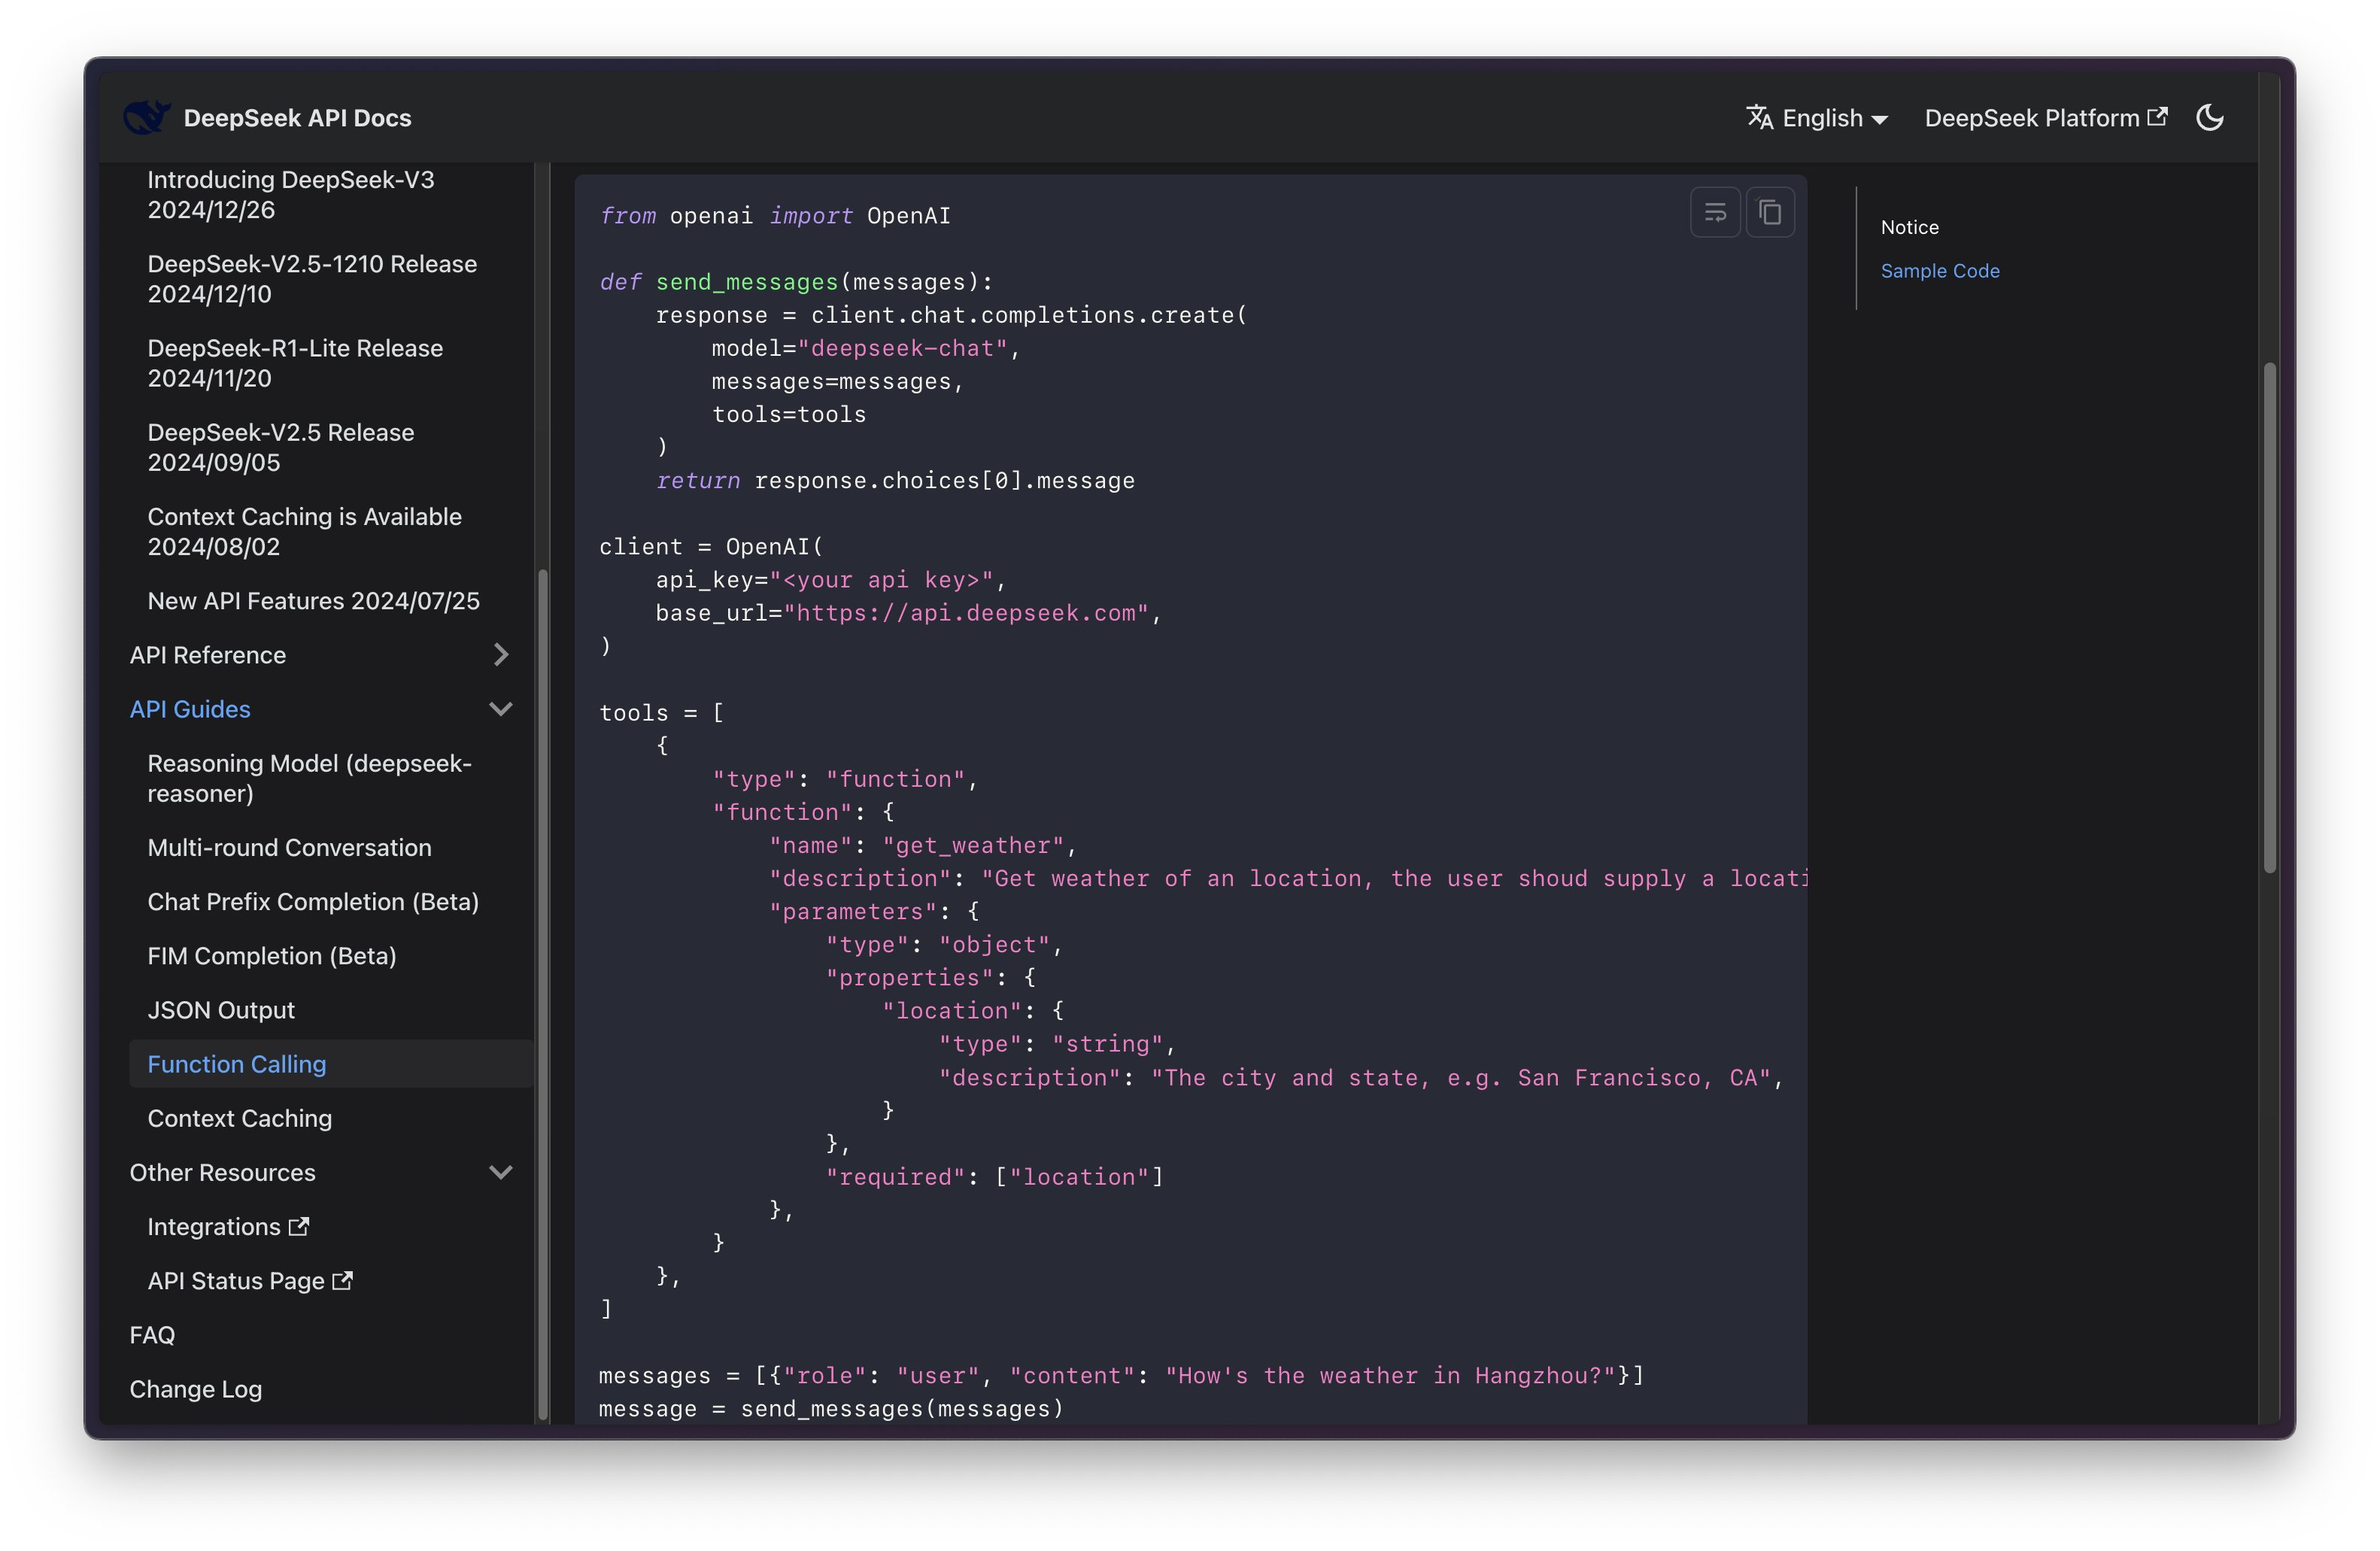Image resolution: width=2380 pixels, height=1551 pixels.
Task: Open Context Caching is Available 2024/08/02
Action: tap(305, 531)
